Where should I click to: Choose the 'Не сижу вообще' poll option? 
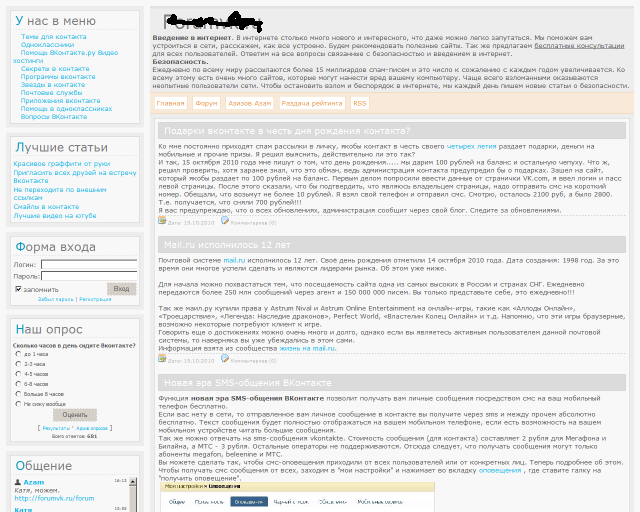20,403
